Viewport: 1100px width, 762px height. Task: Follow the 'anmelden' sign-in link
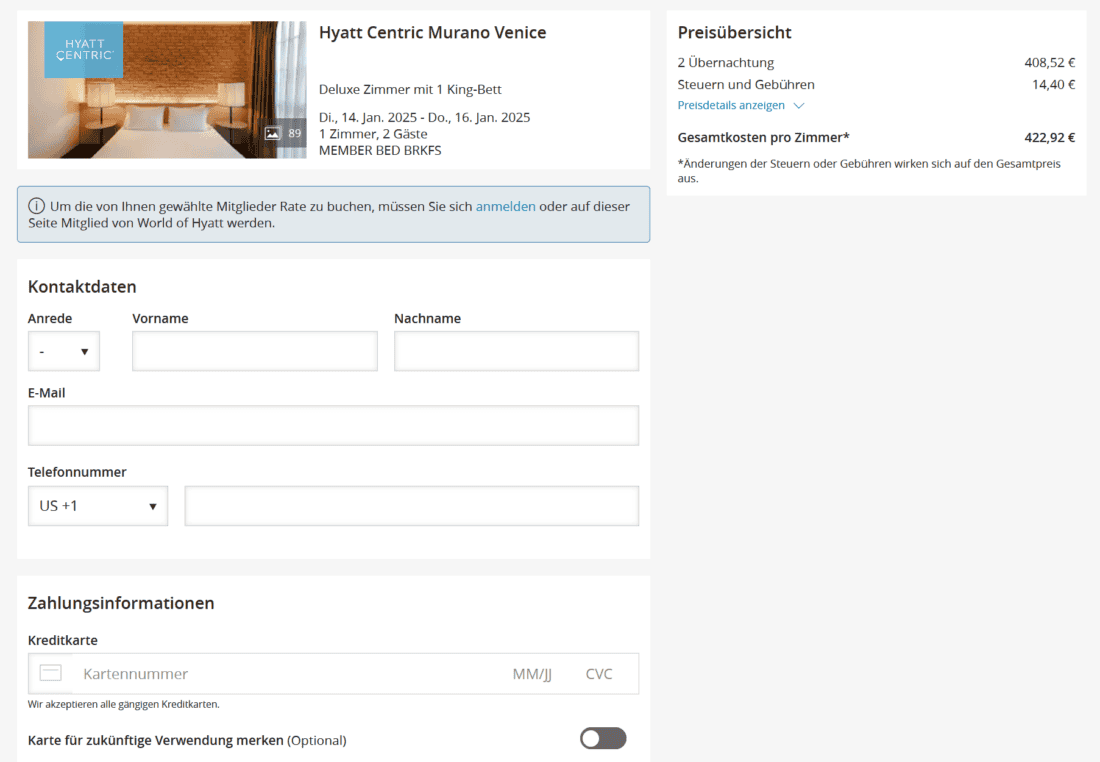[505, 206]
